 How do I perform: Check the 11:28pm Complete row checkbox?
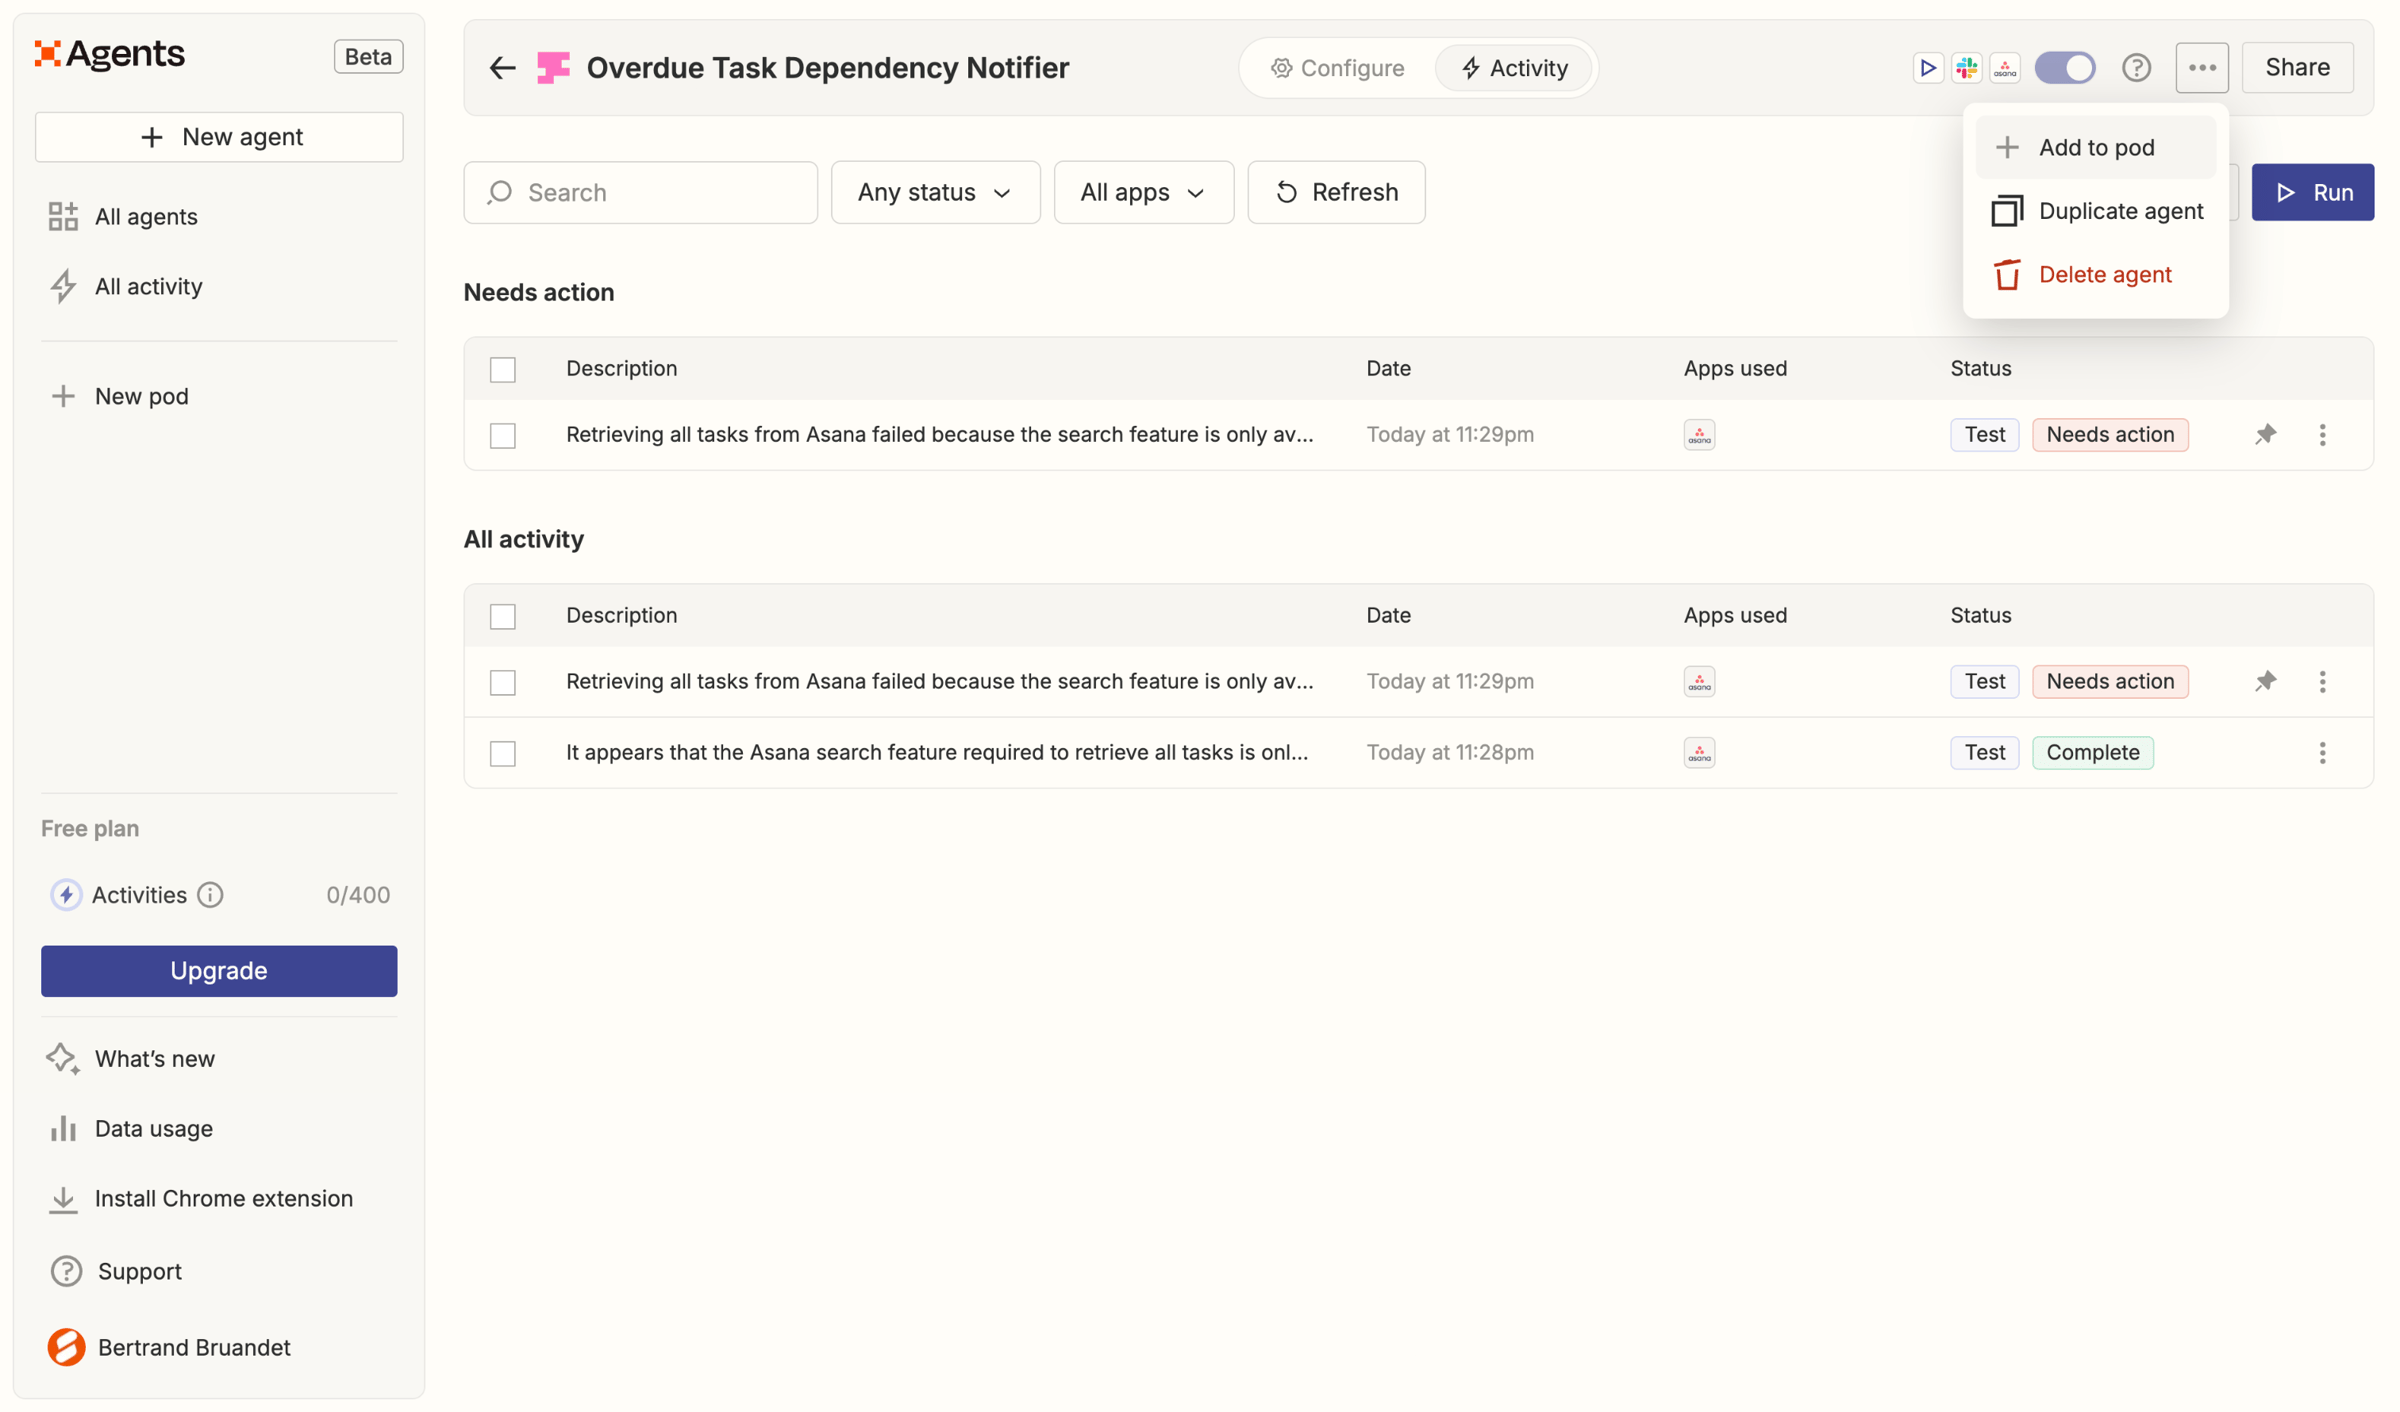[503, 754]
